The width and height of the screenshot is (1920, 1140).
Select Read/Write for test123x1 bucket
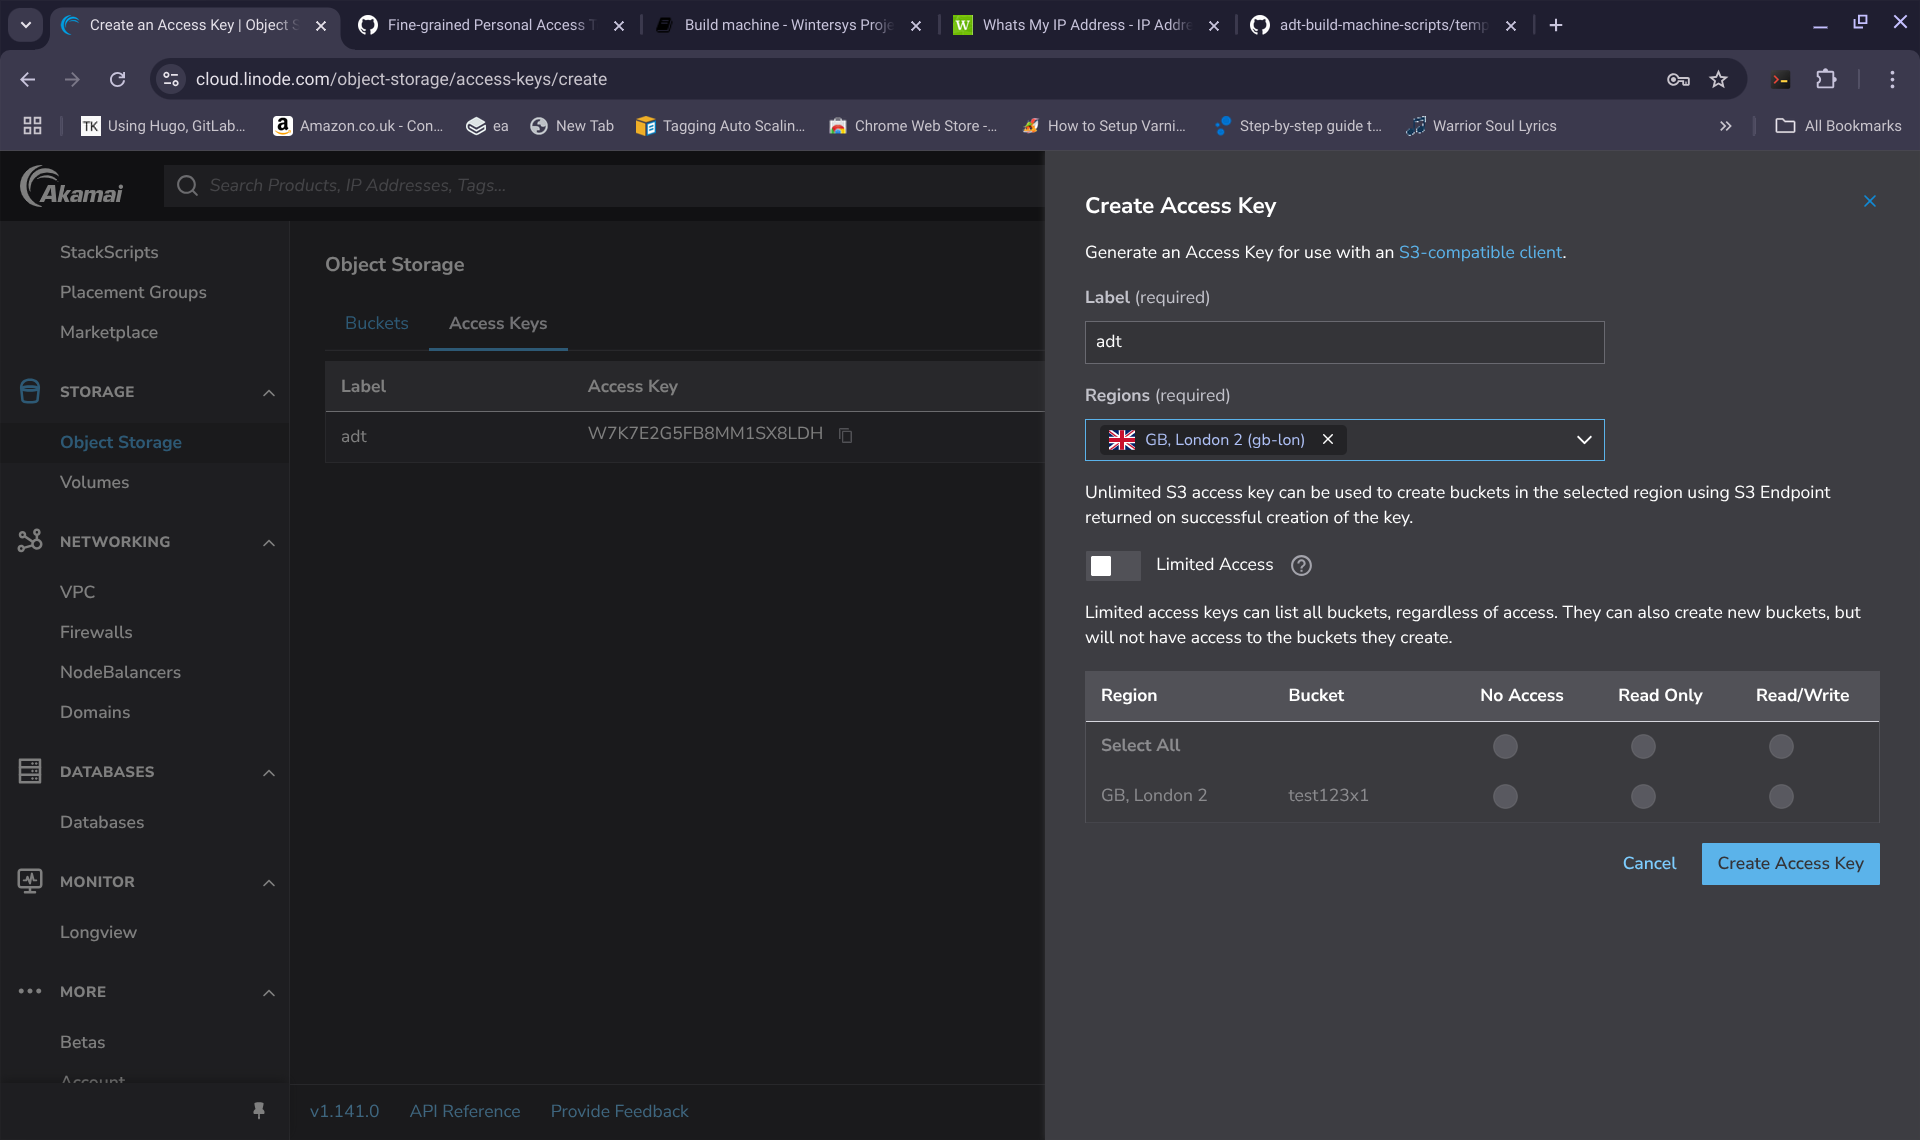(x=1781, y=796)
